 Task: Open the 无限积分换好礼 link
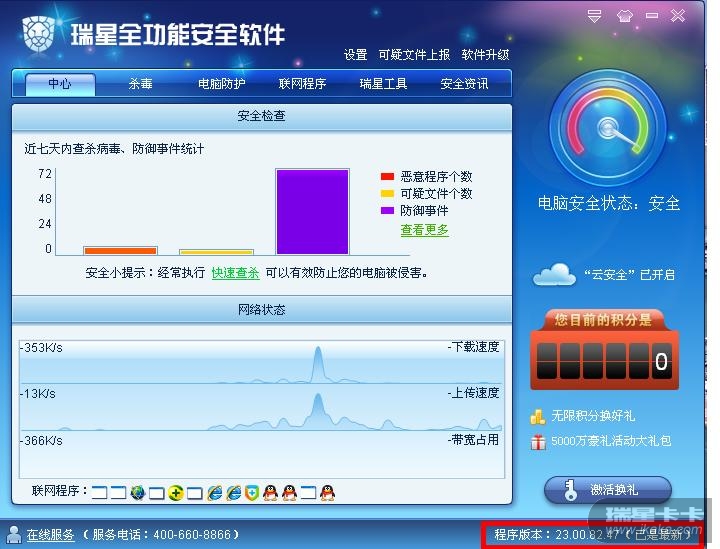593,416
